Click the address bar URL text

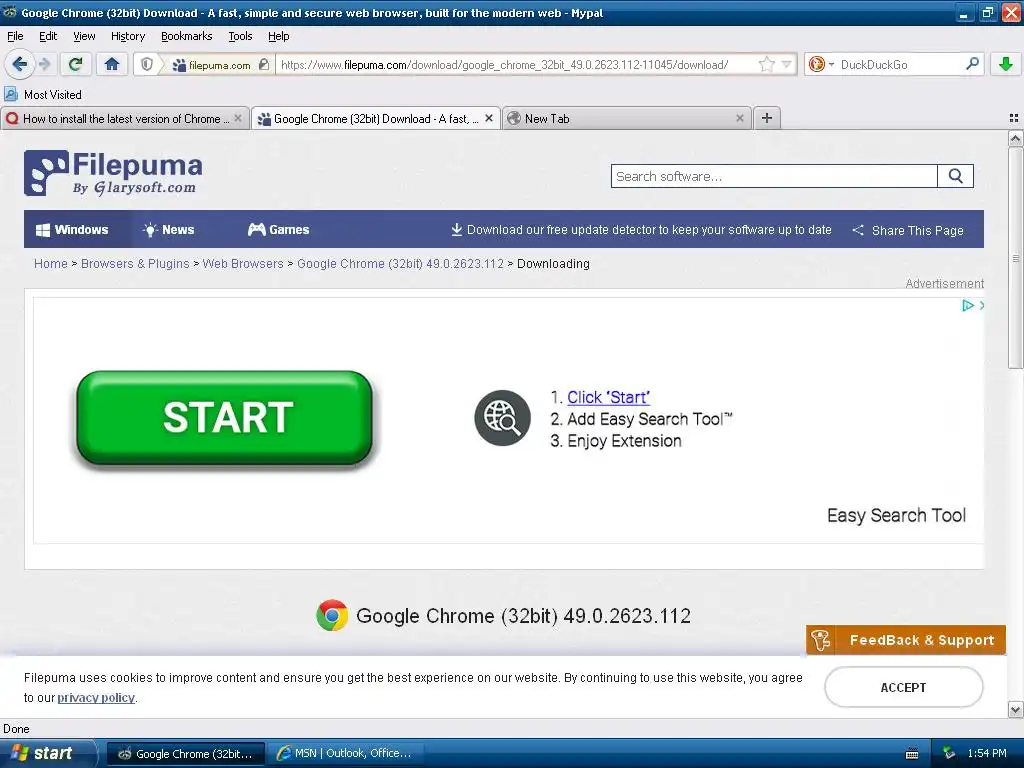[504, 65]
